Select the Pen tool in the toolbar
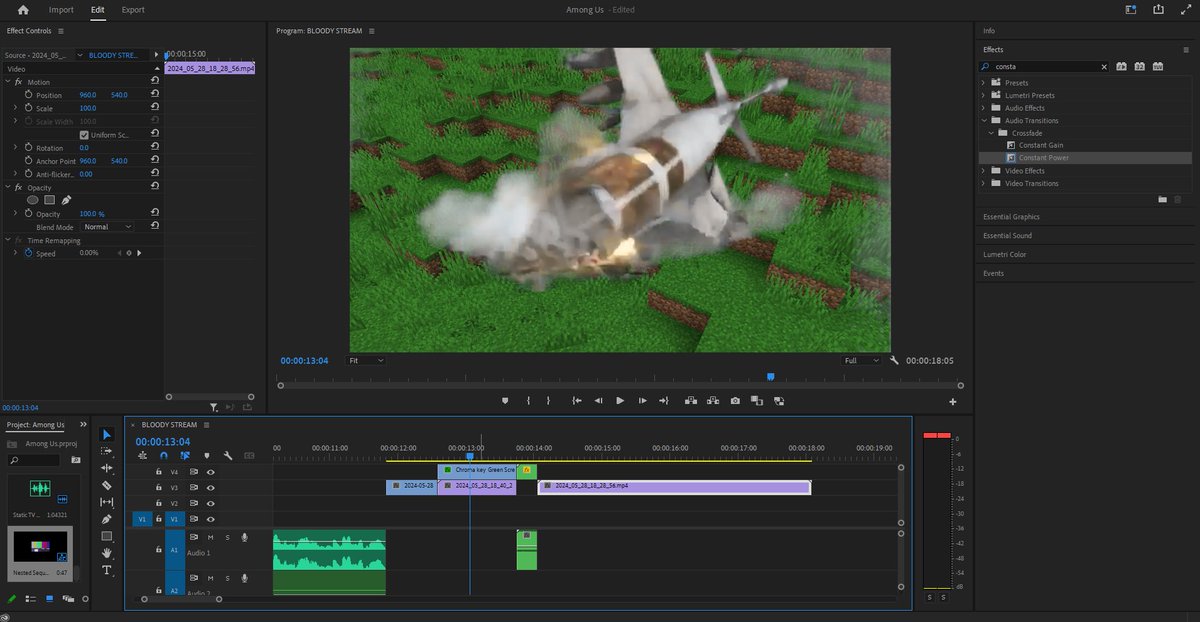 (x=107, y=519)
